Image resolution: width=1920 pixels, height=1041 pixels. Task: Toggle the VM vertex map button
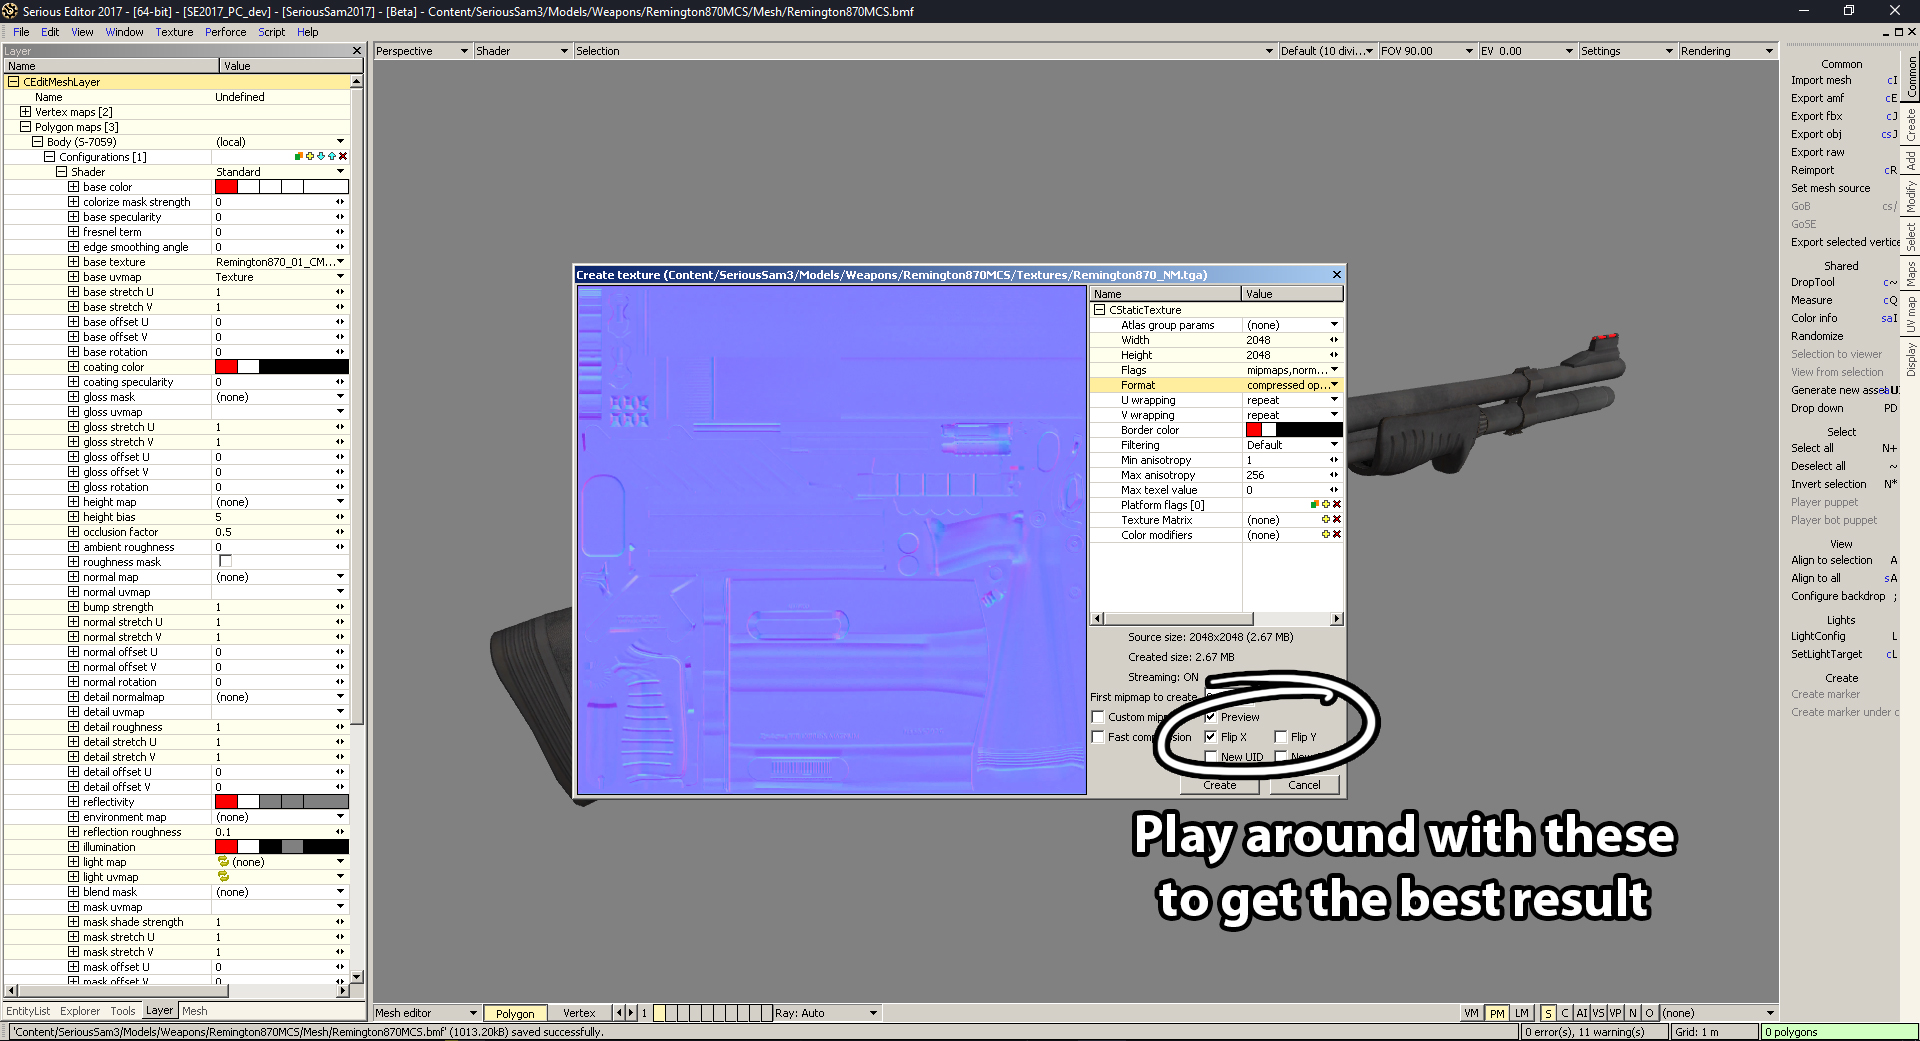pos(1471,1013)
